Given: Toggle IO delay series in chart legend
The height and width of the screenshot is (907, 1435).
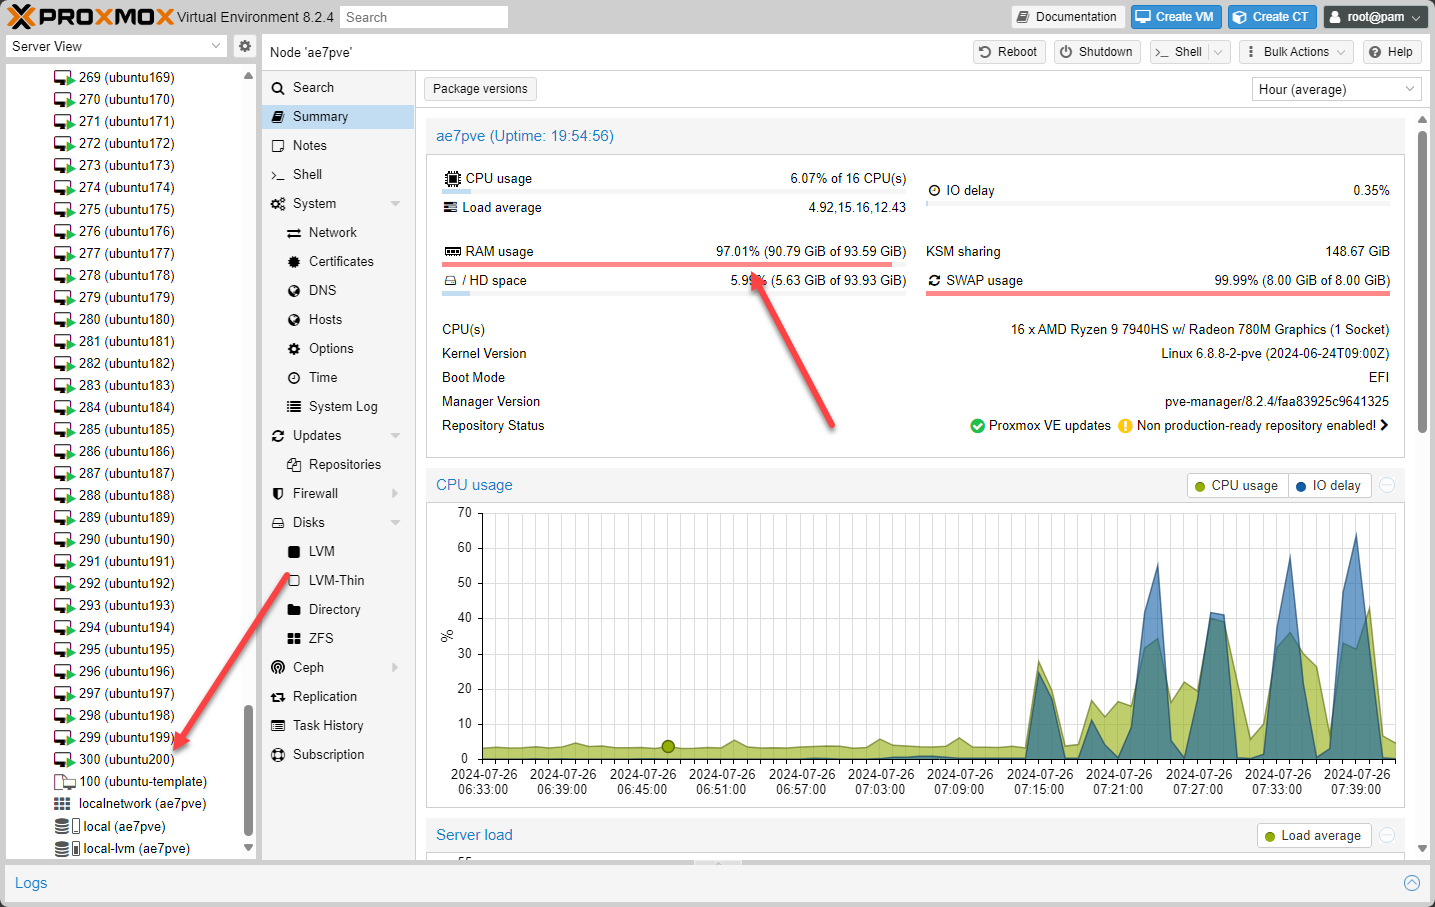Looking at the screenshot, I should pos(1329,486).
